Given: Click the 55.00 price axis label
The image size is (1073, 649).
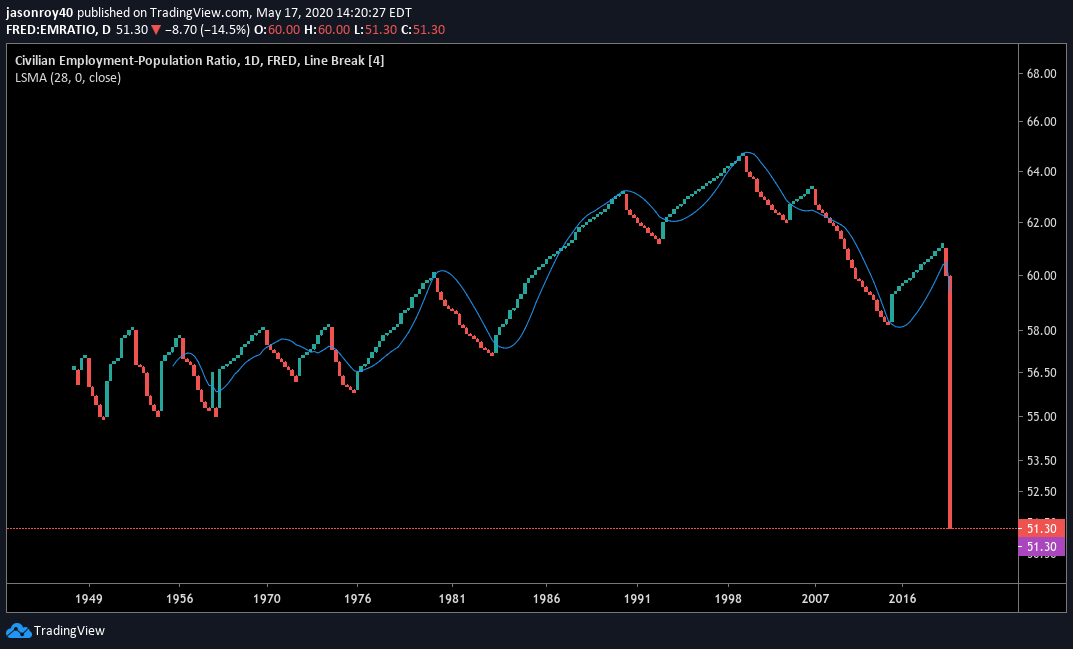Looking at the screenshot, I should (1042, 416).
